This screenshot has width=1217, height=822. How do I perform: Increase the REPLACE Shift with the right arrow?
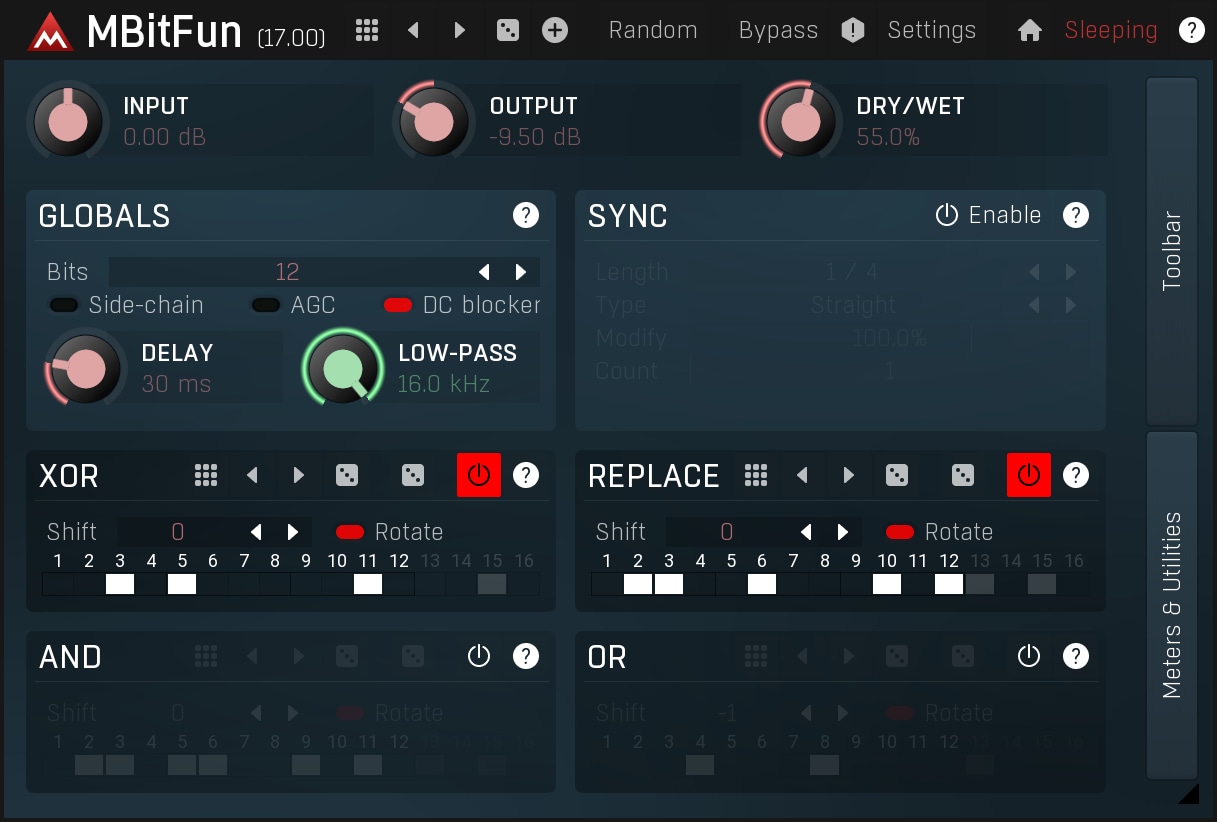pos(843,532)
